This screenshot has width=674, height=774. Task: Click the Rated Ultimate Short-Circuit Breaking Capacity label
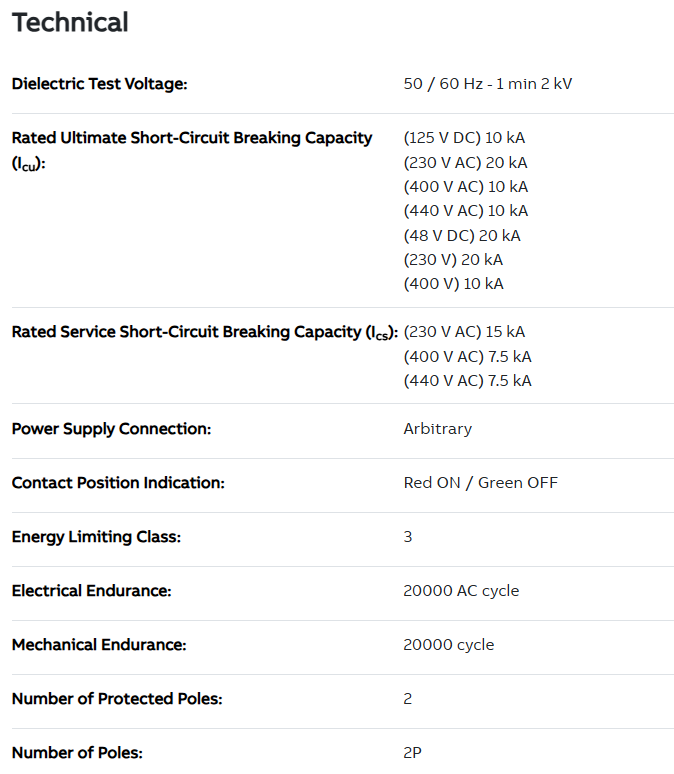(x=191, y=138)
